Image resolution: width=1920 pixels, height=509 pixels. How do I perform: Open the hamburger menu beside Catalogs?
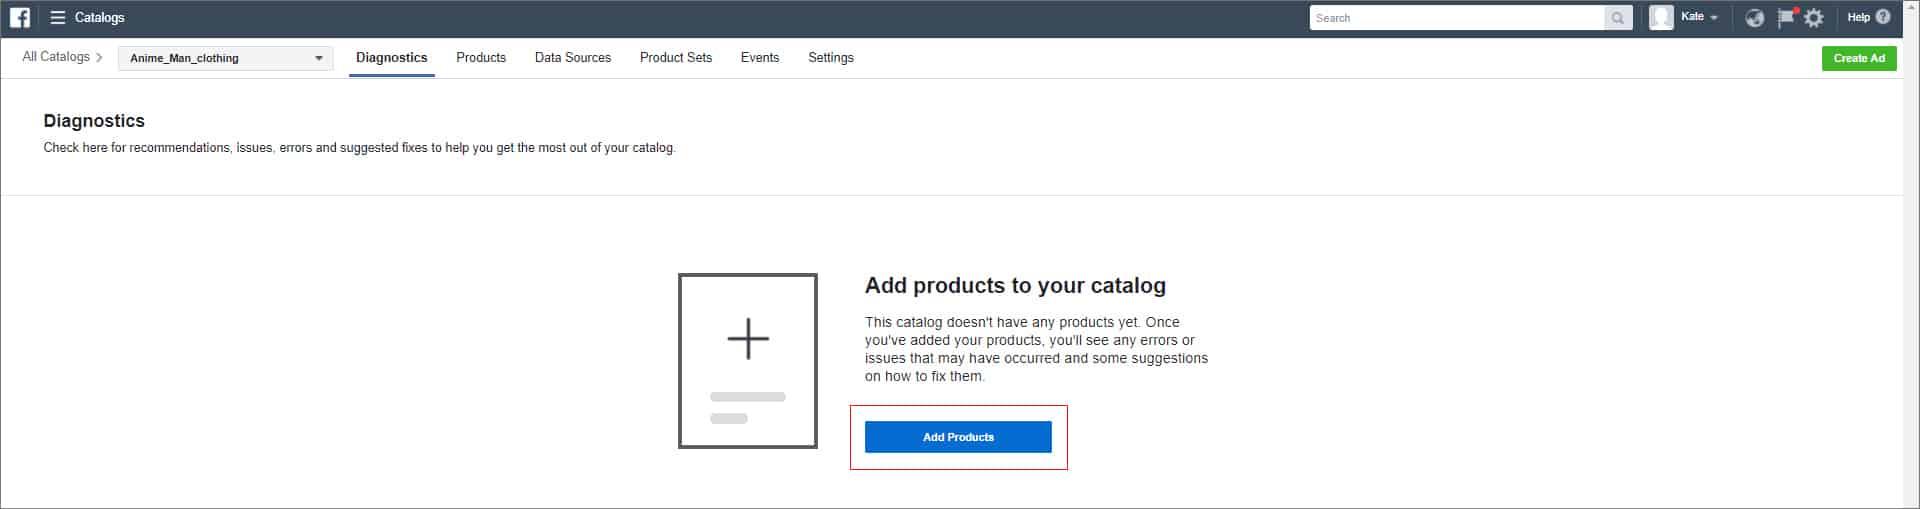pos(58,17)
